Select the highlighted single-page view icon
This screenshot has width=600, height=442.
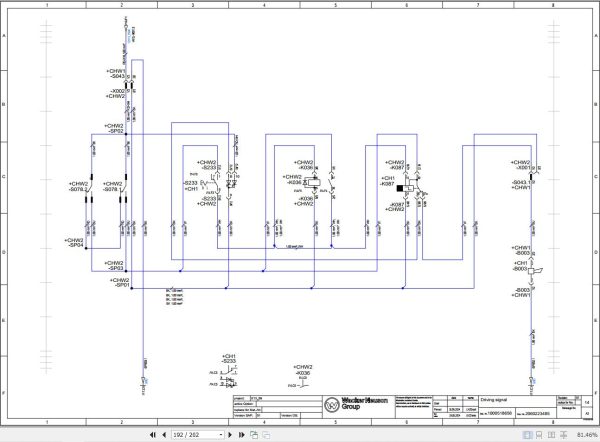[528, 435]
